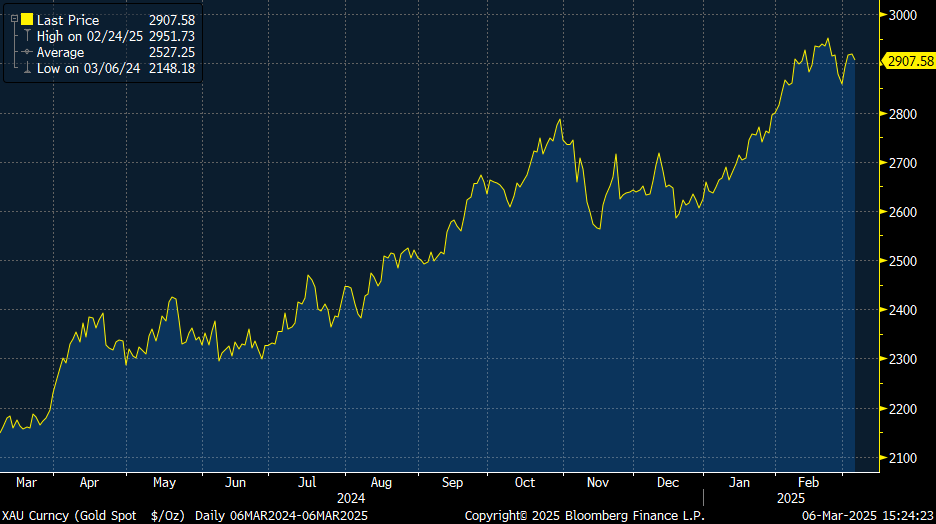Image resolution: width=936 pixels, height=524 pixels.
Task: Click the Oct label on time axis
Action: [525, 482]
